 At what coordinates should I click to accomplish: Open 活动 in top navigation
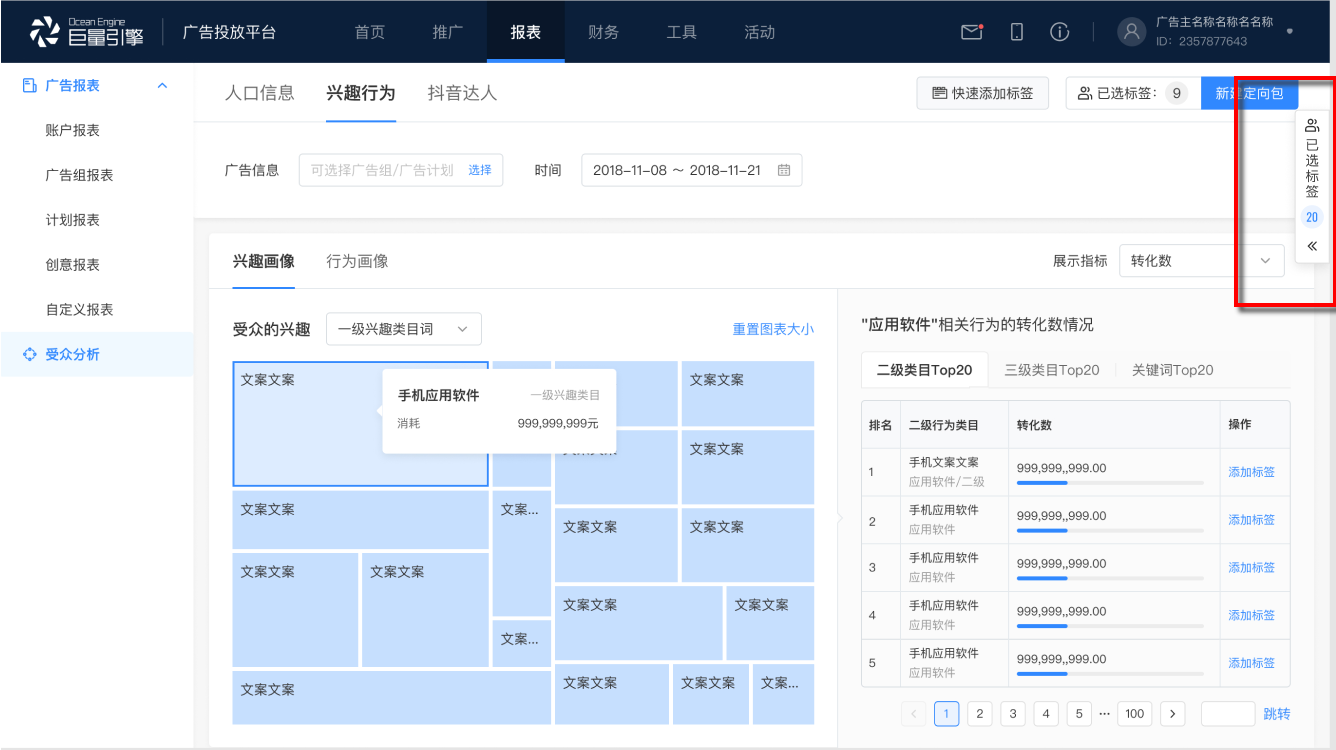pos(760,32)
